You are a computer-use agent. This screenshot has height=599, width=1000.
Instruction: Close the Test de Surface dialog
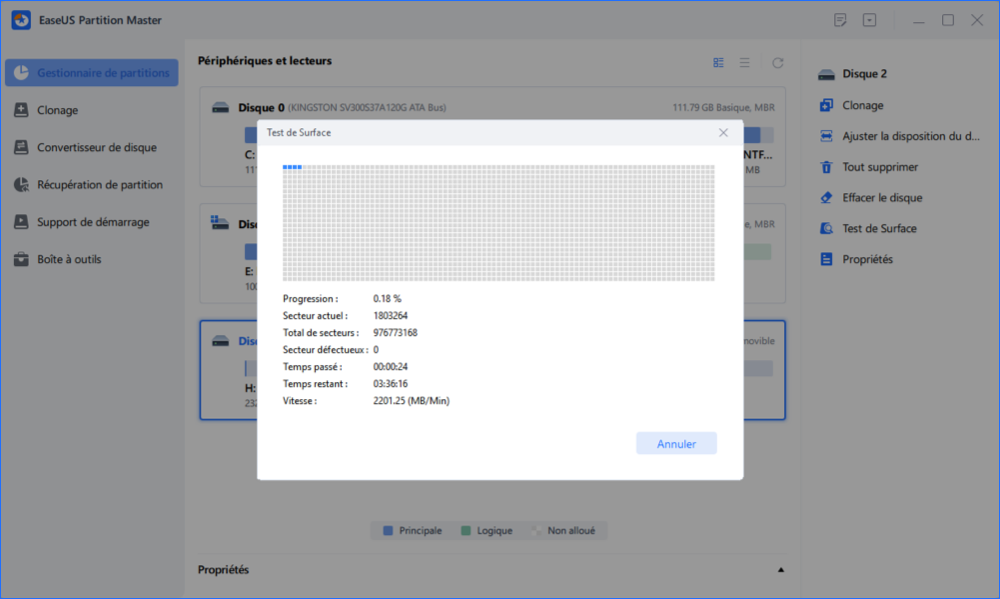pos(723,132)
